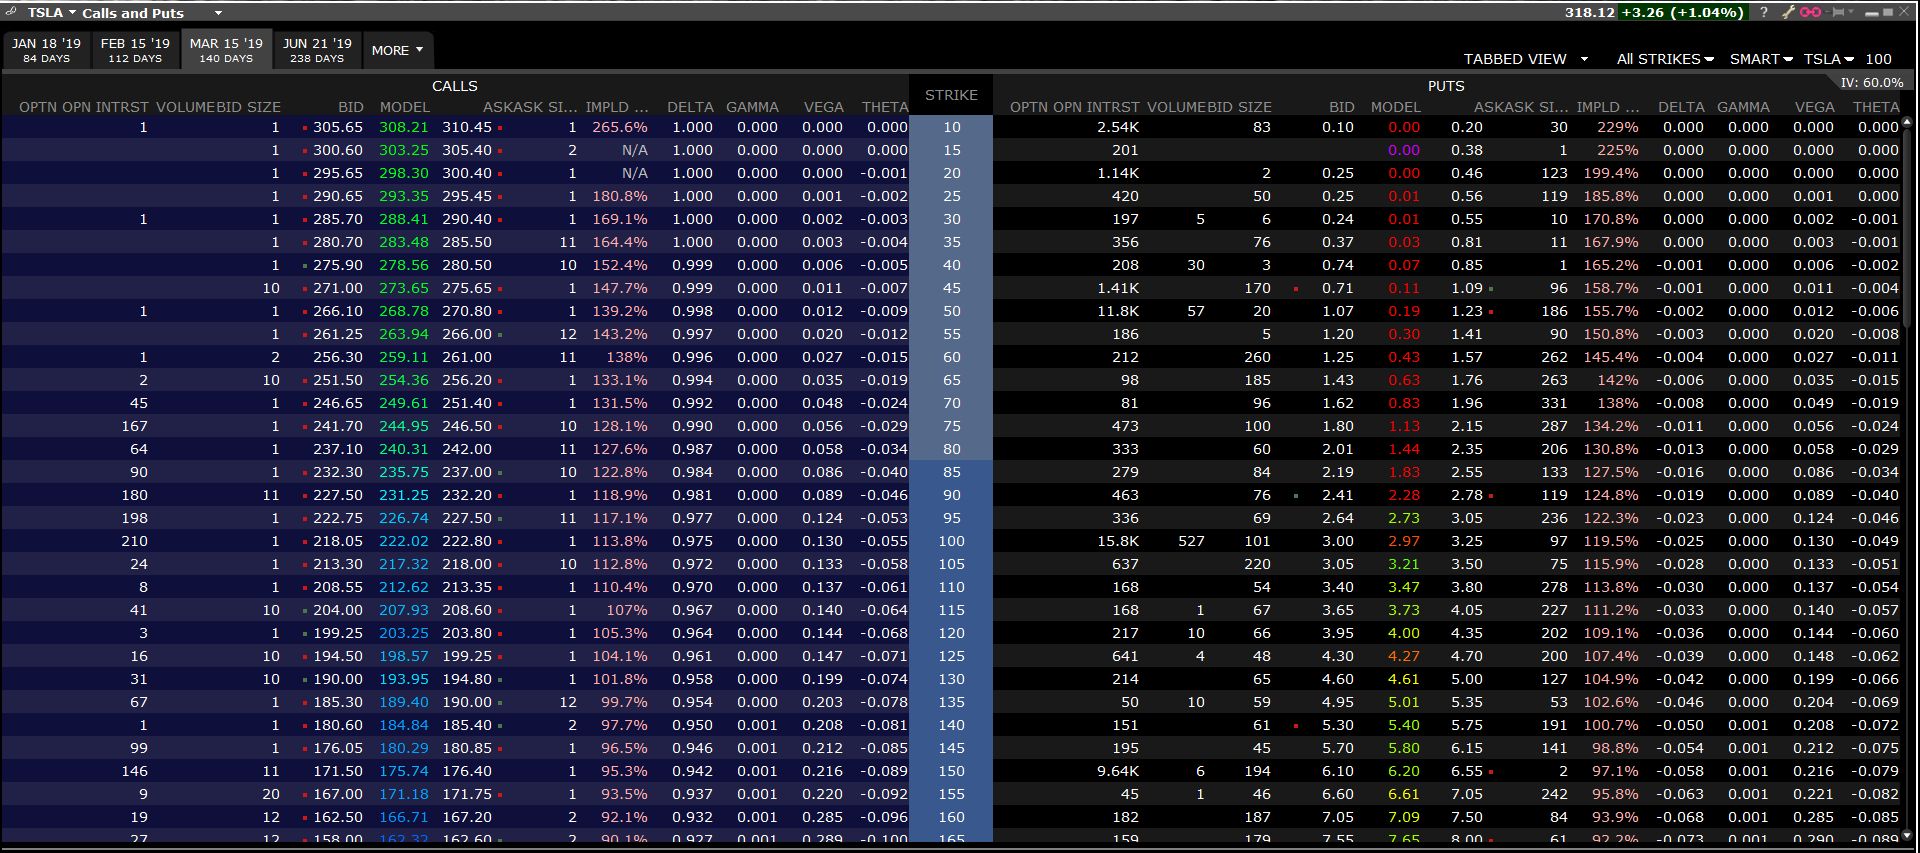
Task: Click the calls THETA column header
Action: pos(885,106)
